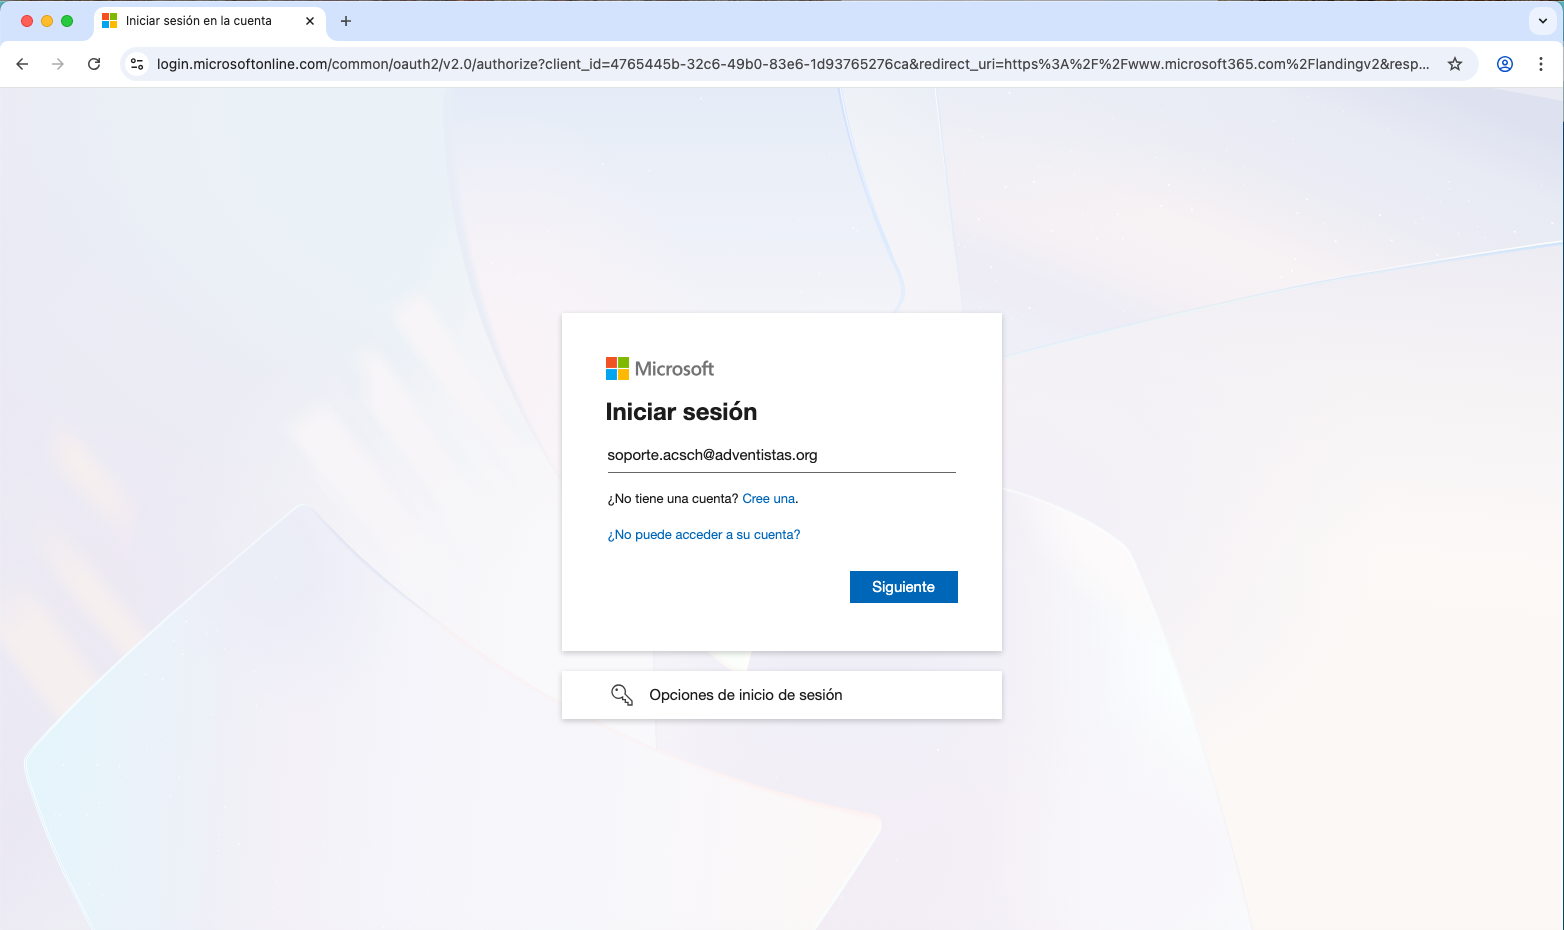Reload the sign-in page
This screenshot has width=1564, height=930.
94,64
